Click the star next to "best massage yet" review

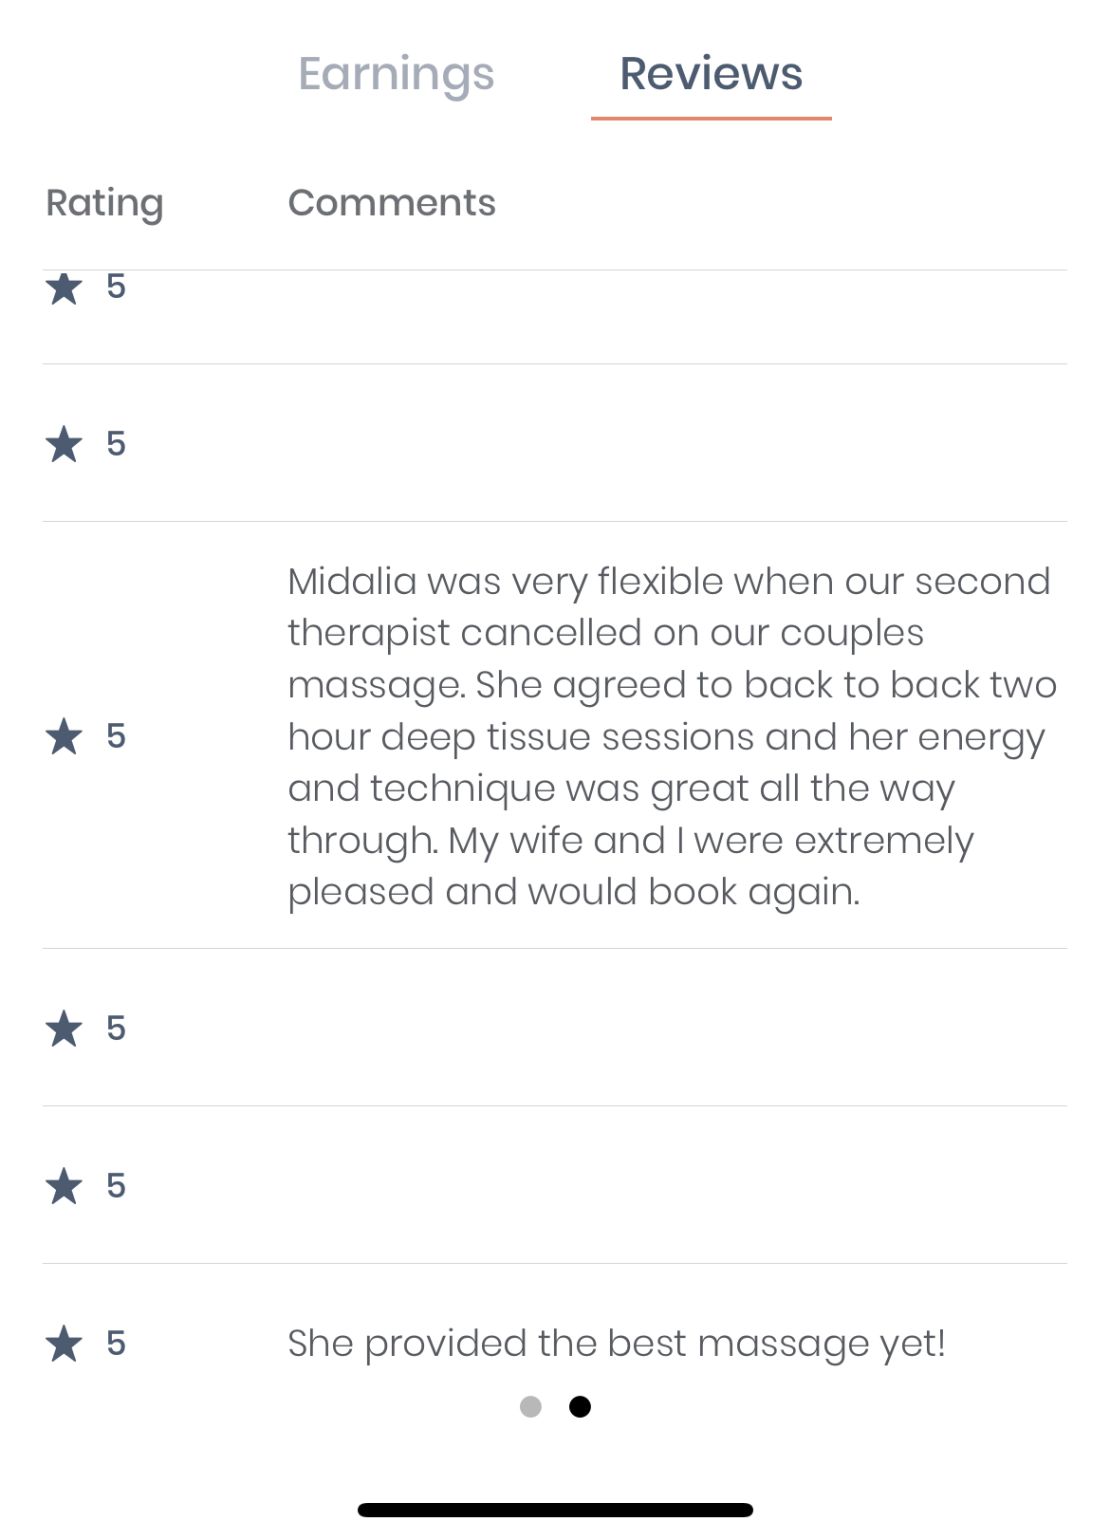tap(64, 1343)
